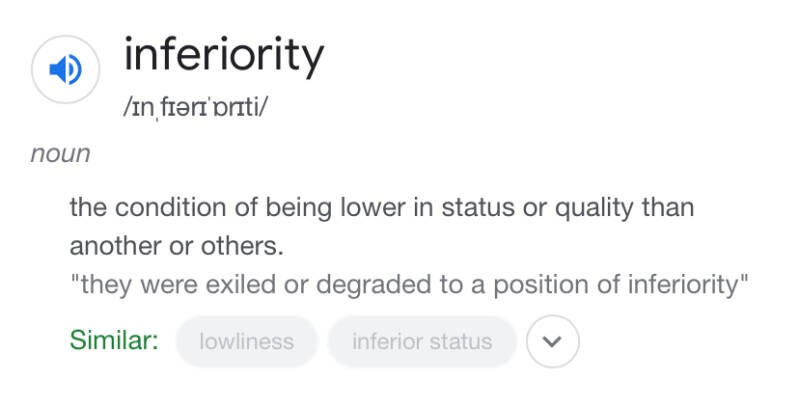Click the word "position" in the example sentence
799x408 pixels.
526,284
